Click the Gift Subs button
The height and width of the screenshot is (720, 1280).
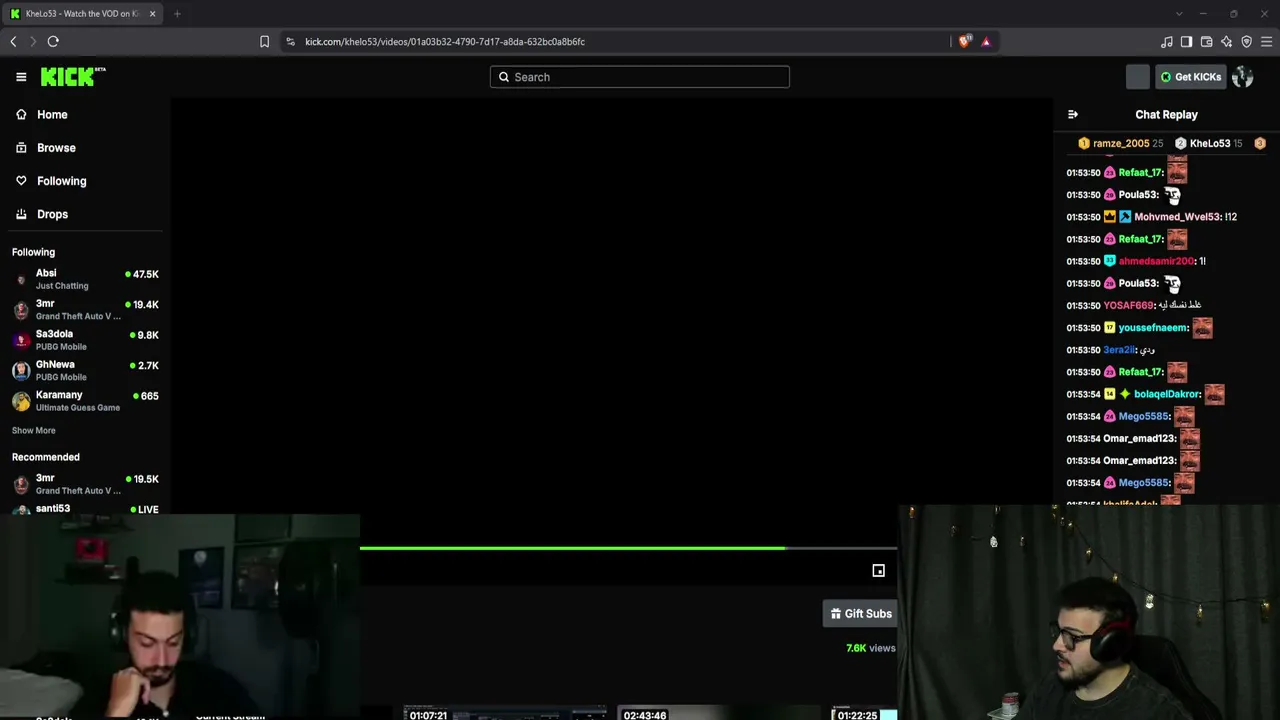(x=860, y=614)
